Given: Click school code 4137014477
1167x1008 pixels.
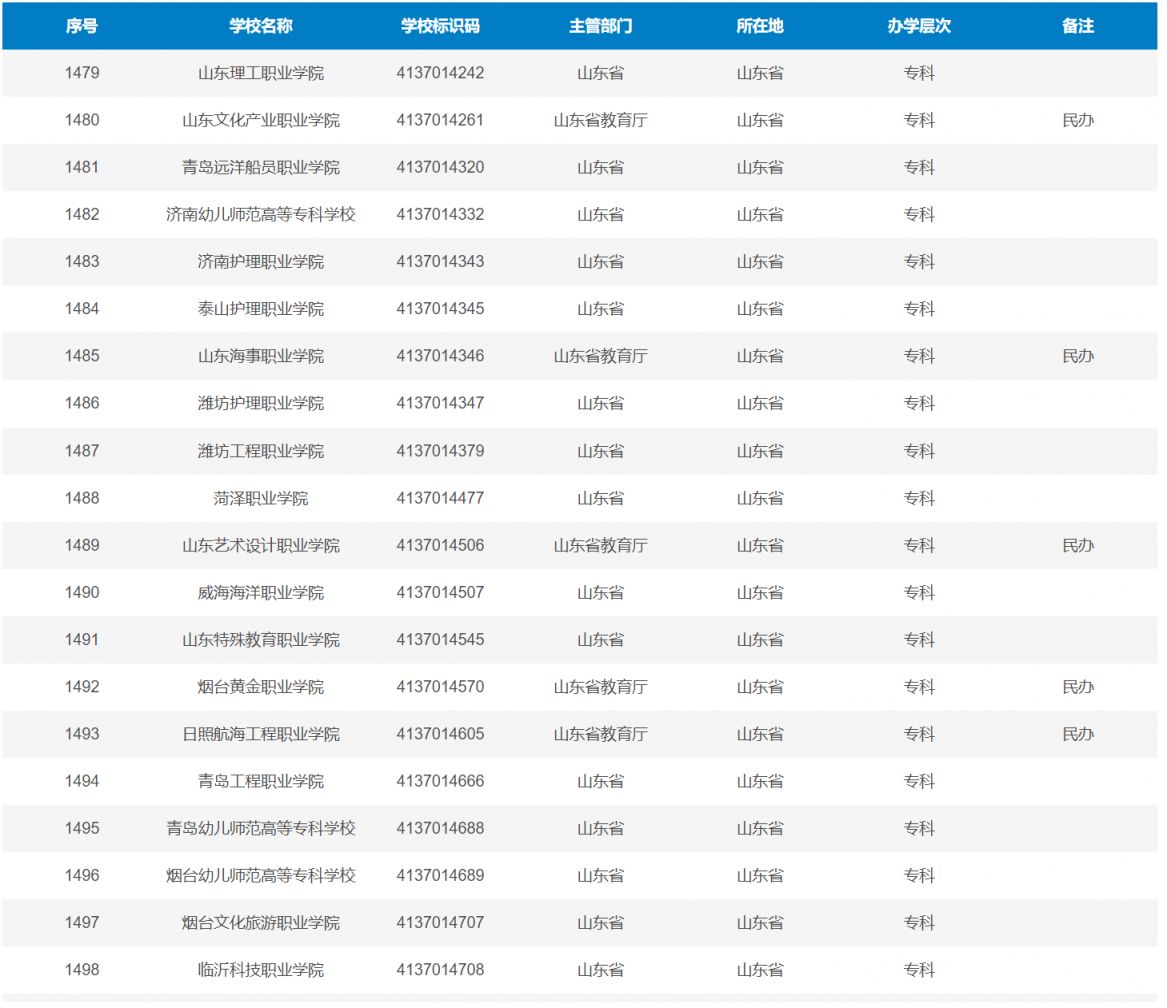Looking at the screenshot, I should pos(440,498).
